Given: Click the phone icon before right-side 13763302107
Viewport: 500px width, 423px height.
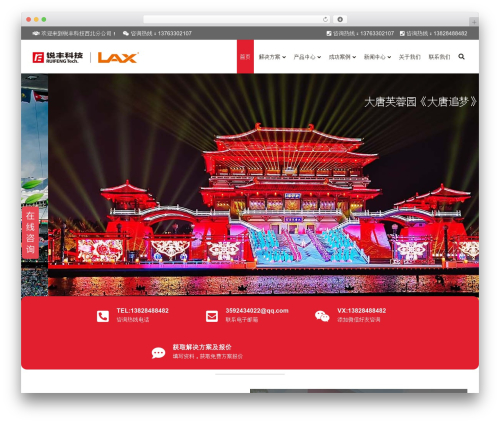Looking at the screenshot, I should click(x=329, y=33).
